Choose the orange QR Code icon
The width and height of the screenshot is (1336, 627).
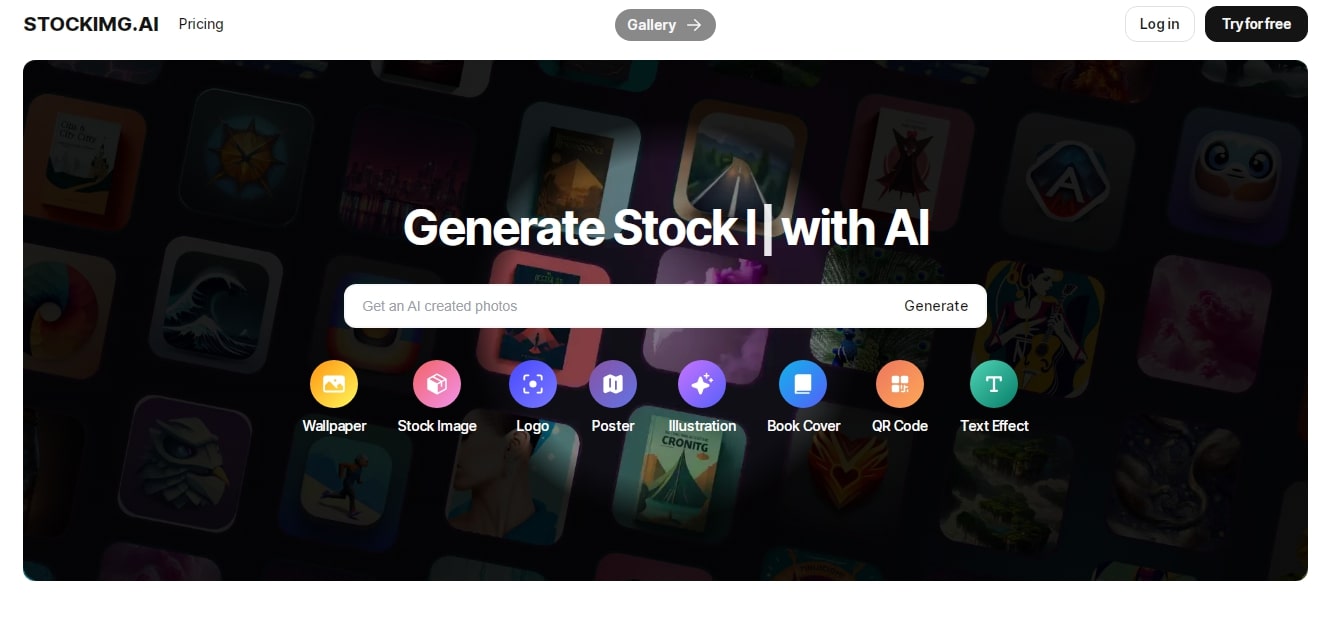pos(900,384)
